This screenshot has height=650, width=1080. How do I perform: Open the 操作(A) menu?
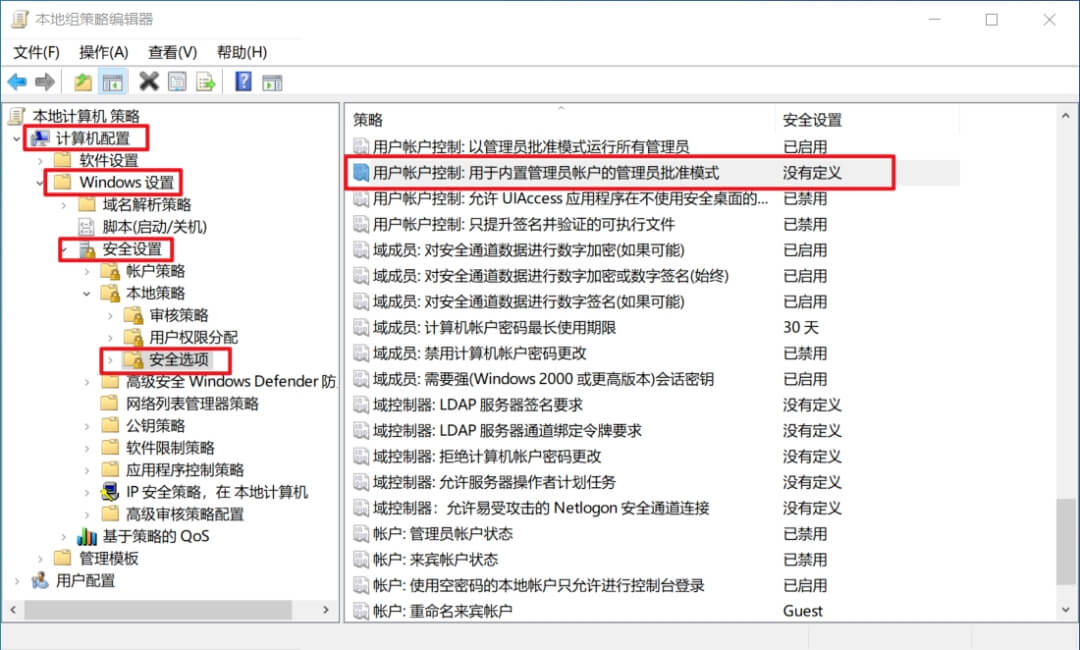[104, 52]
